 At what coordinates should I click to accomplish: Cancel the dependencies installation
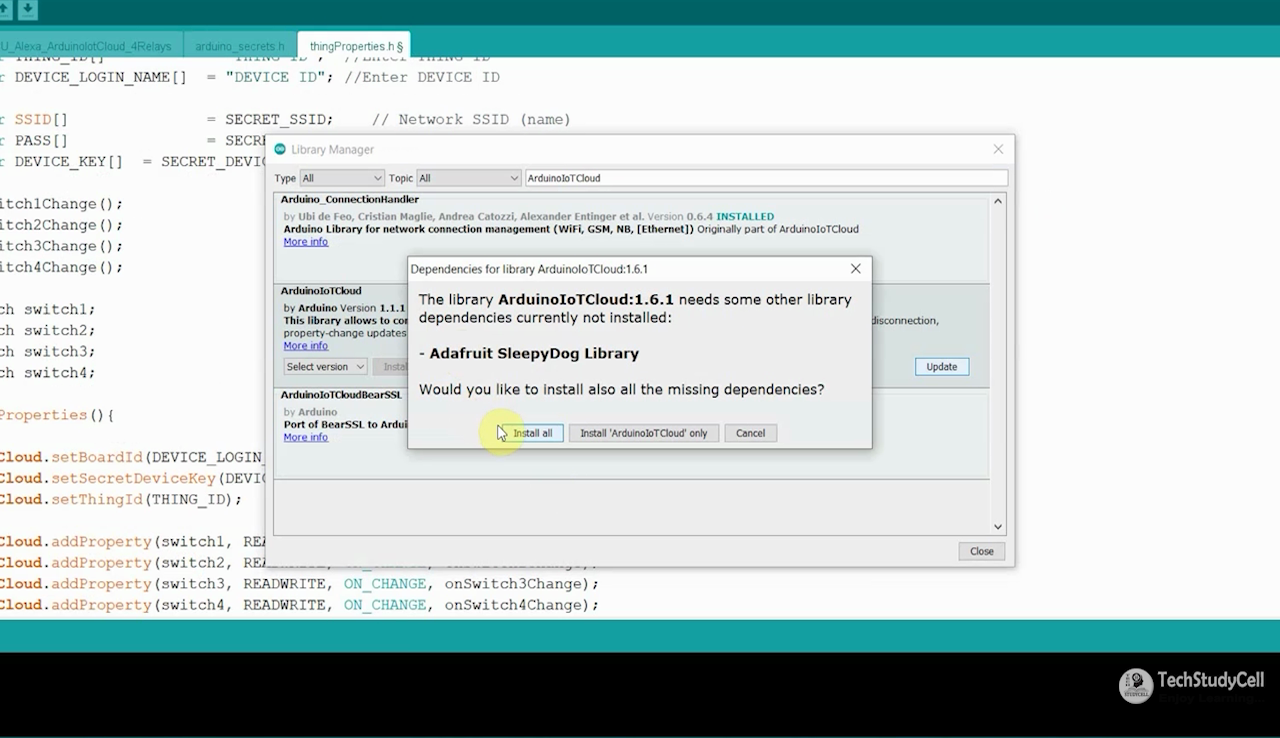[750, 433]
